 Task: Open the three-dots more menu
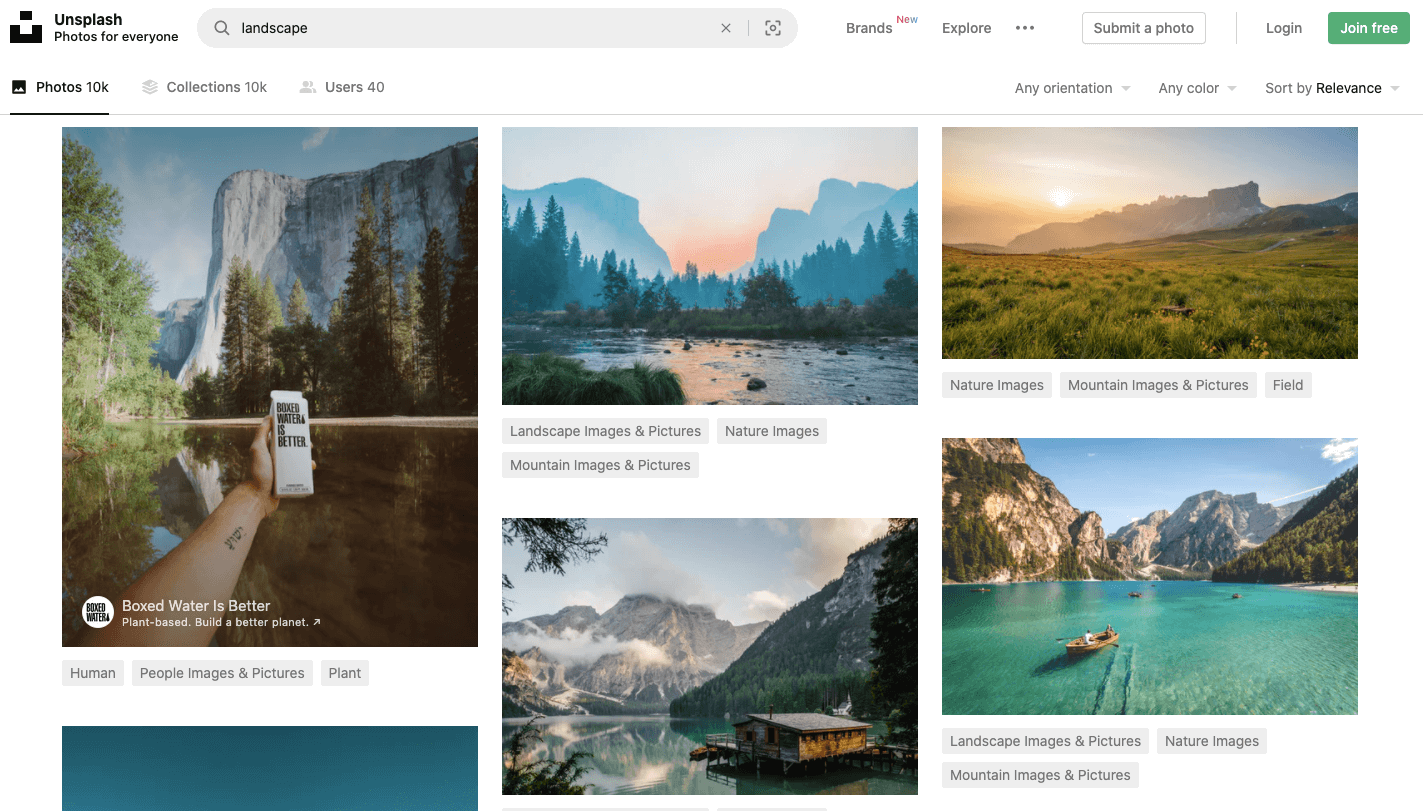[x=1025, y=28]
